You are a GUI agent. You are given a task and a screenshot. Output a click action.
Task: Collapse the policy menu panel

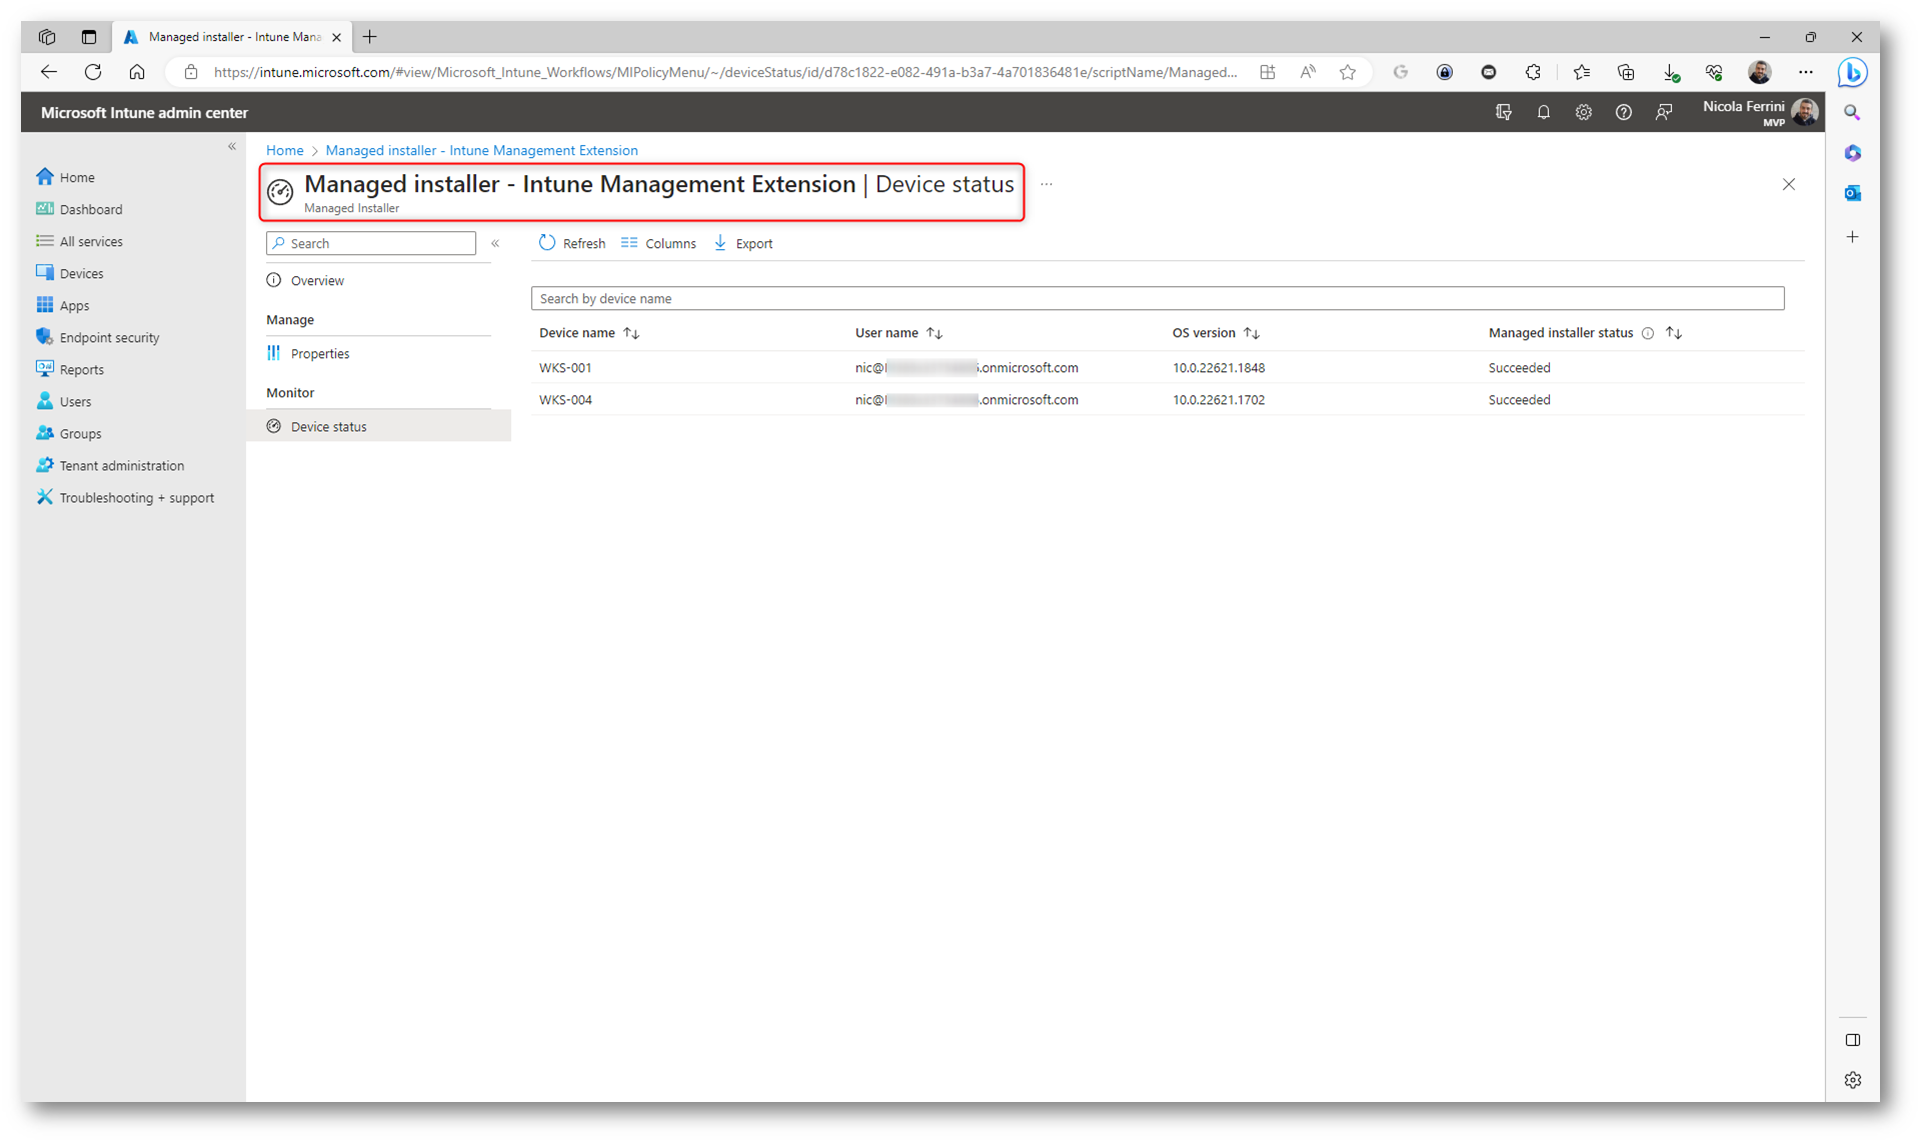point(495,243)
